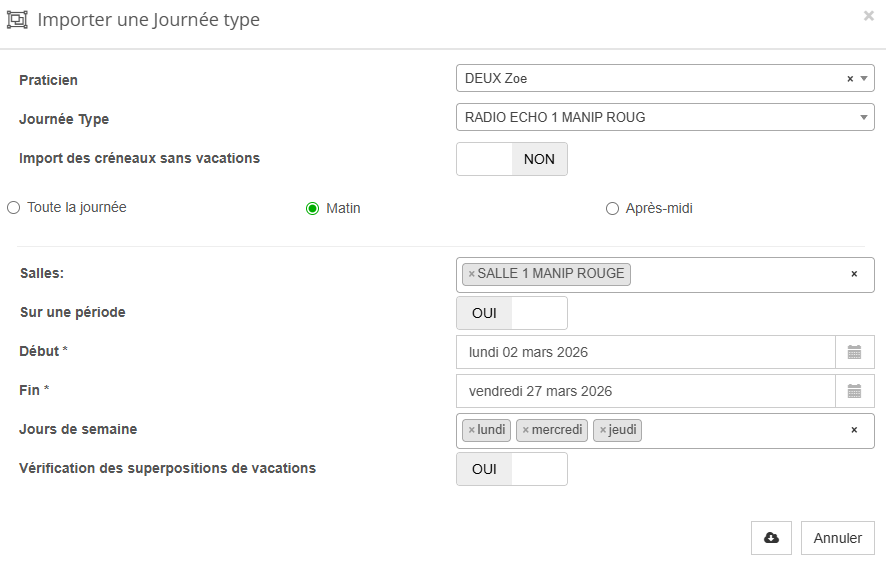The image size is (886, 566).
Task: Select the Matin radio option
Action: (x=312, y=209)
